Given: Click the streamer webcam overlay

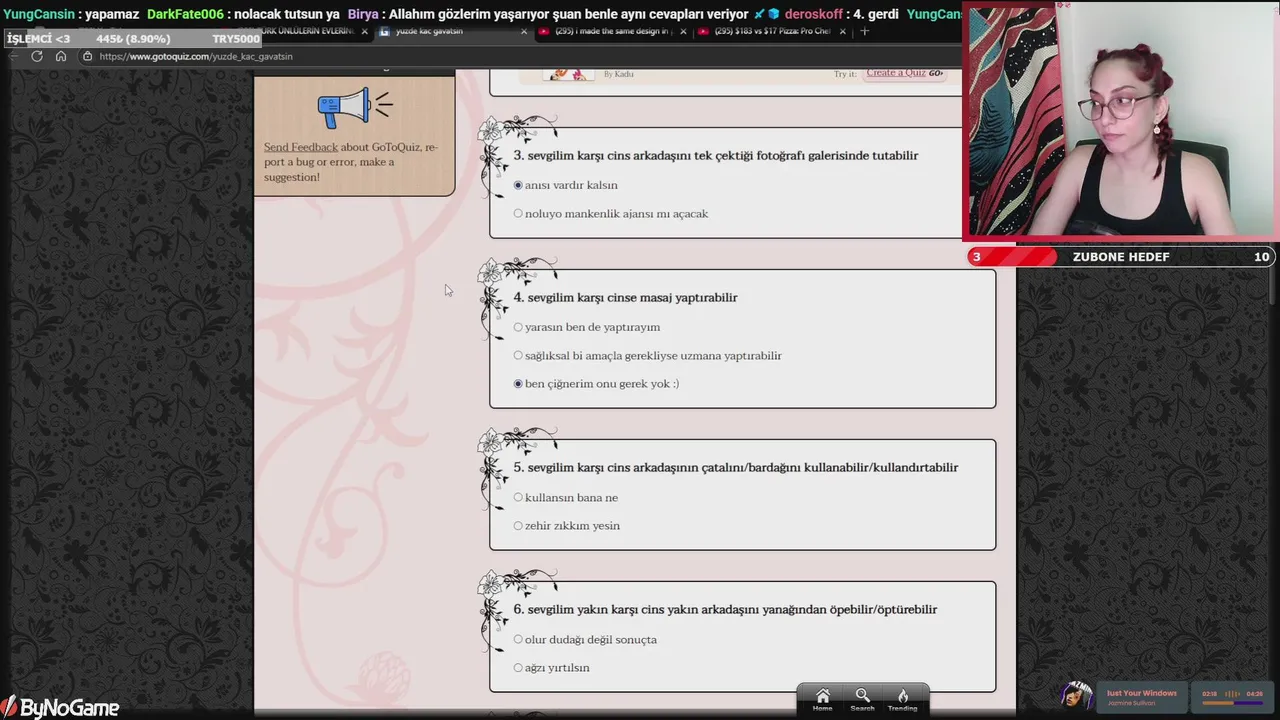Looking at the screenshot, I should (x=1121, y=120).
